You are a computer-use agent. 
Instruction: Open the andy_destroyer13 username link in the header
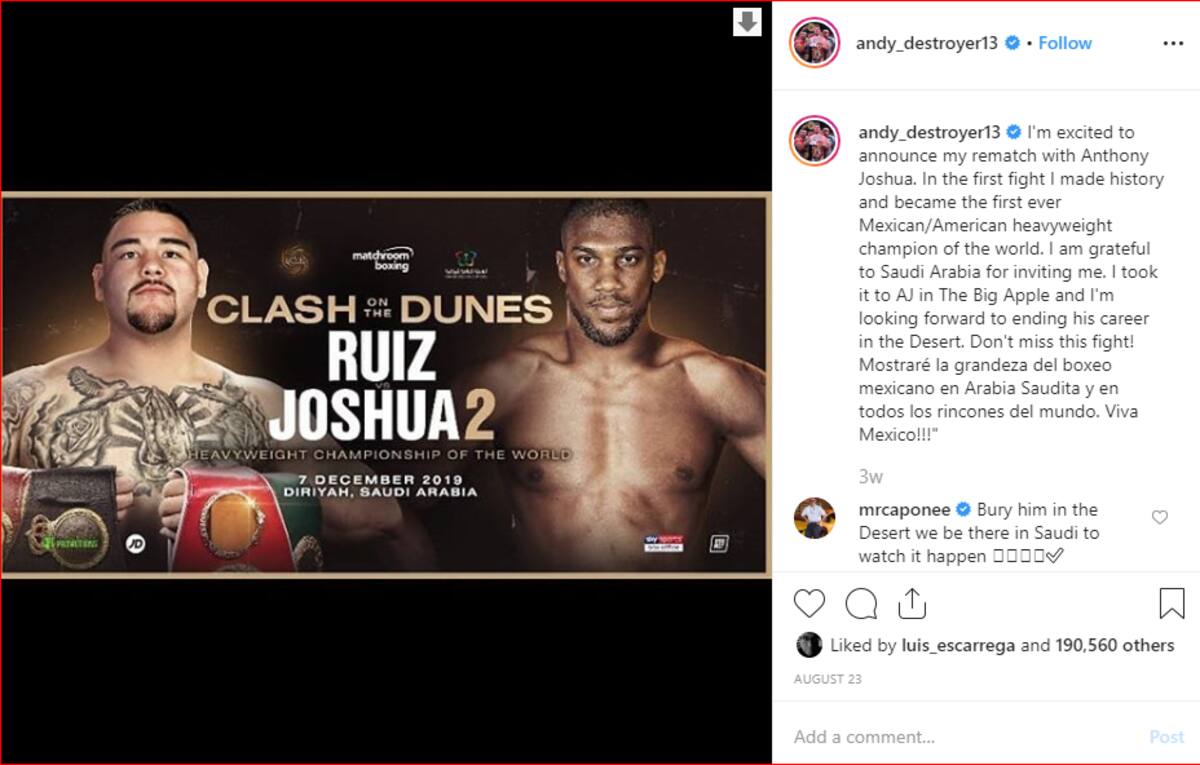(x=927, y=43)
